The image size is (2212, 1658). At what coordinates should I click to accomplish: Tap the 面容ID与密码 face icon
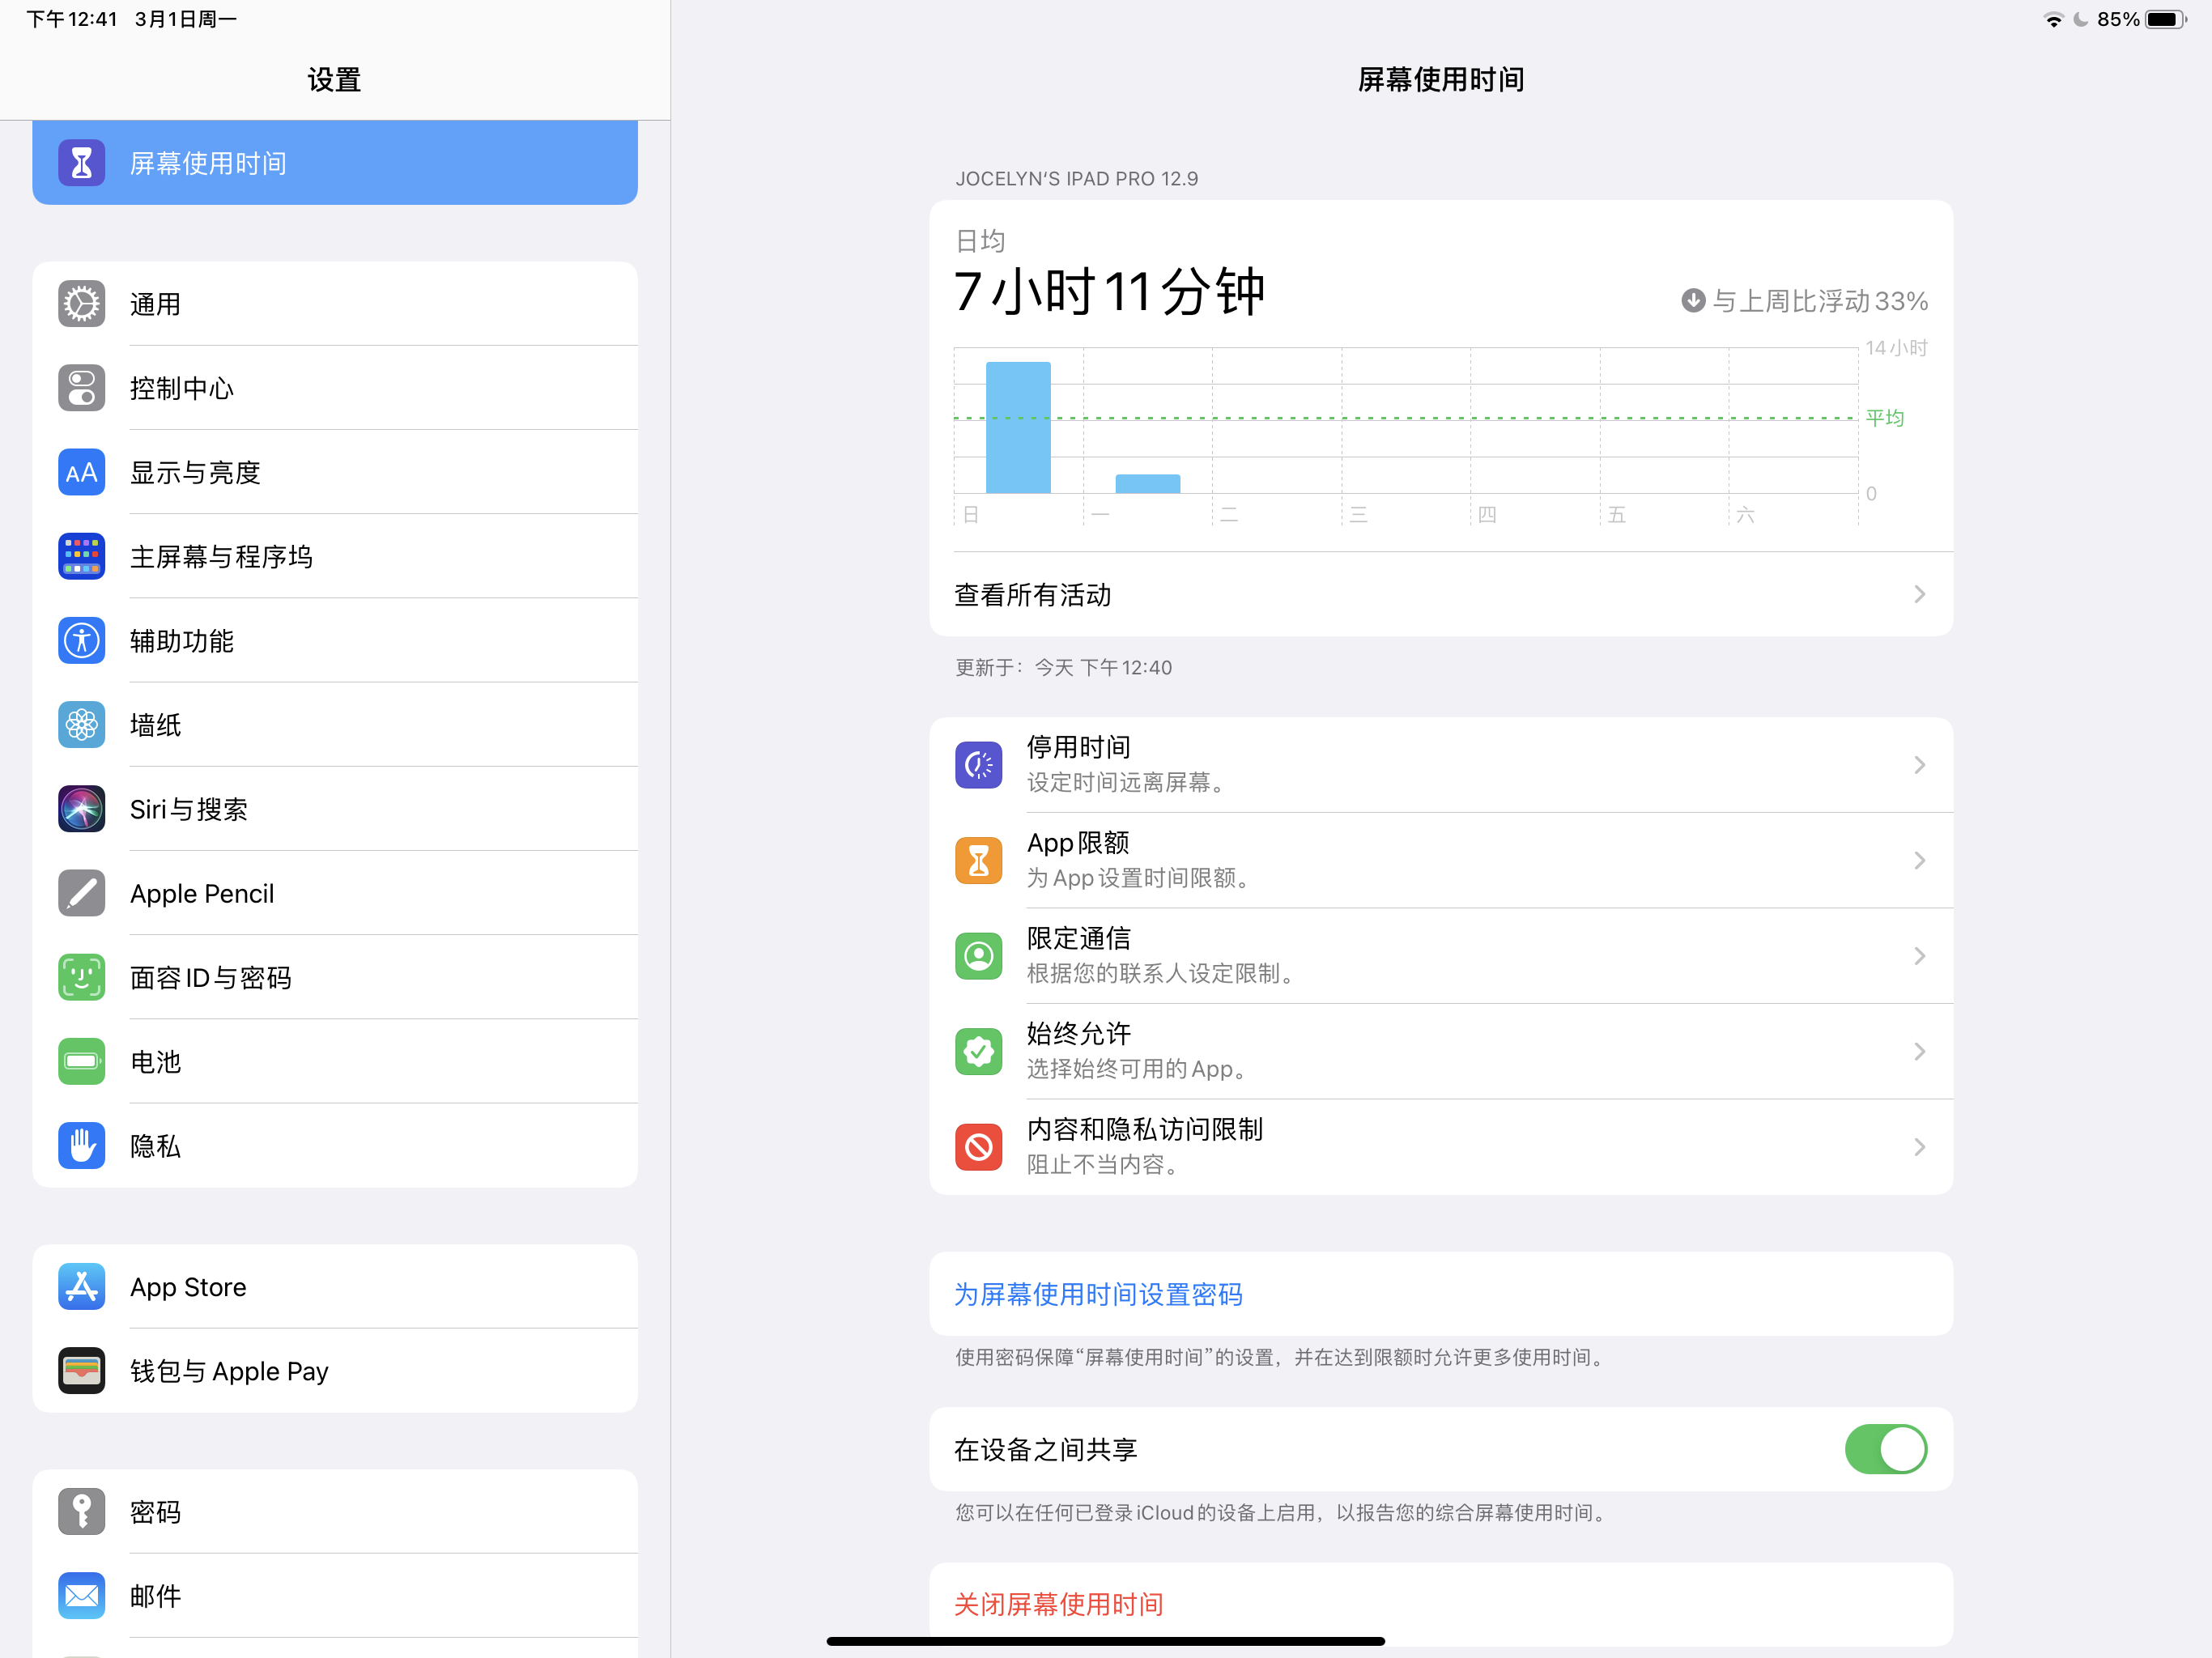[x=81, y=977]
